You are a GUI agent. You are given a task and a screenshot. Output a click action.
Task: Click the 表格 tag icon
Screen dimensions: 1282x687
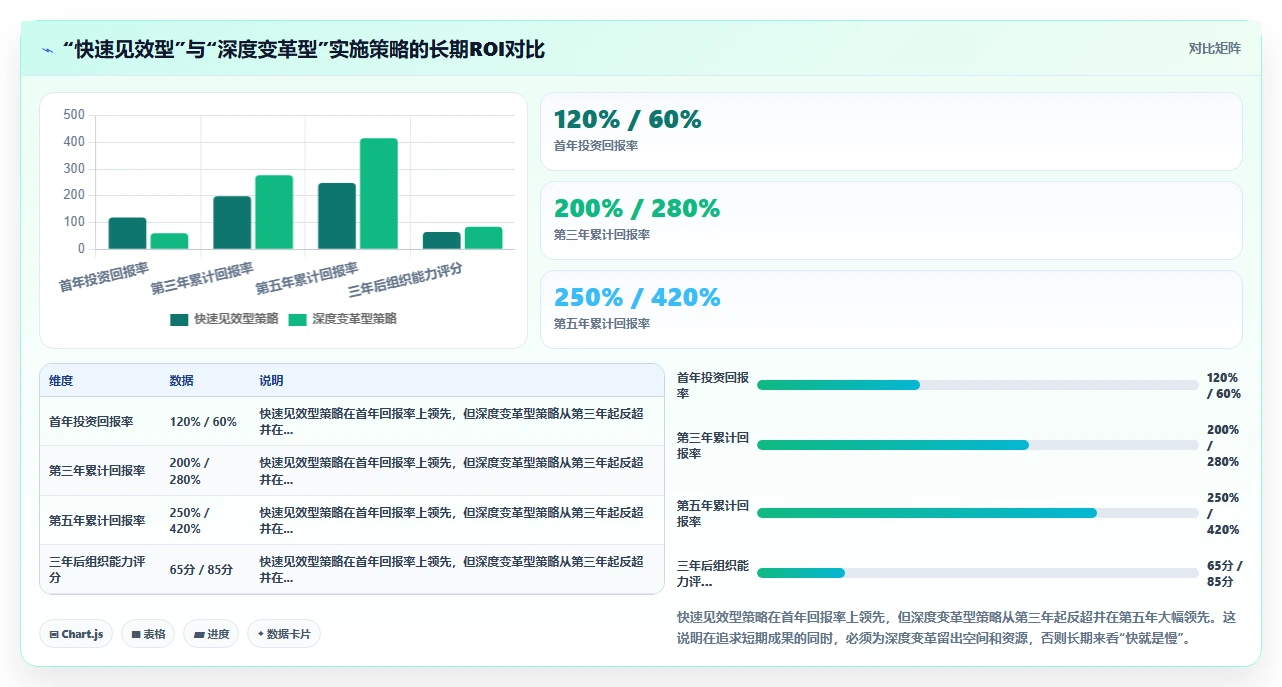pyautogui.click(x=136, y=635)
